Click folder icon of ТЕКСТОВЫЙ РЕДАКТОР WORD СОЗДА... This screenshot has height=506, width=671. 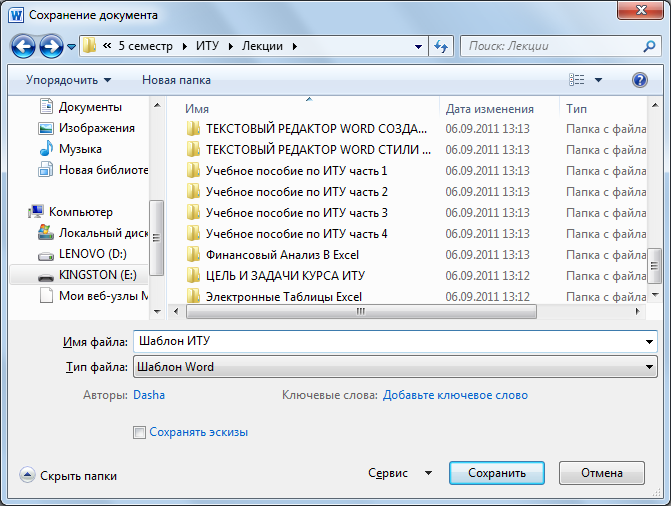193,128
